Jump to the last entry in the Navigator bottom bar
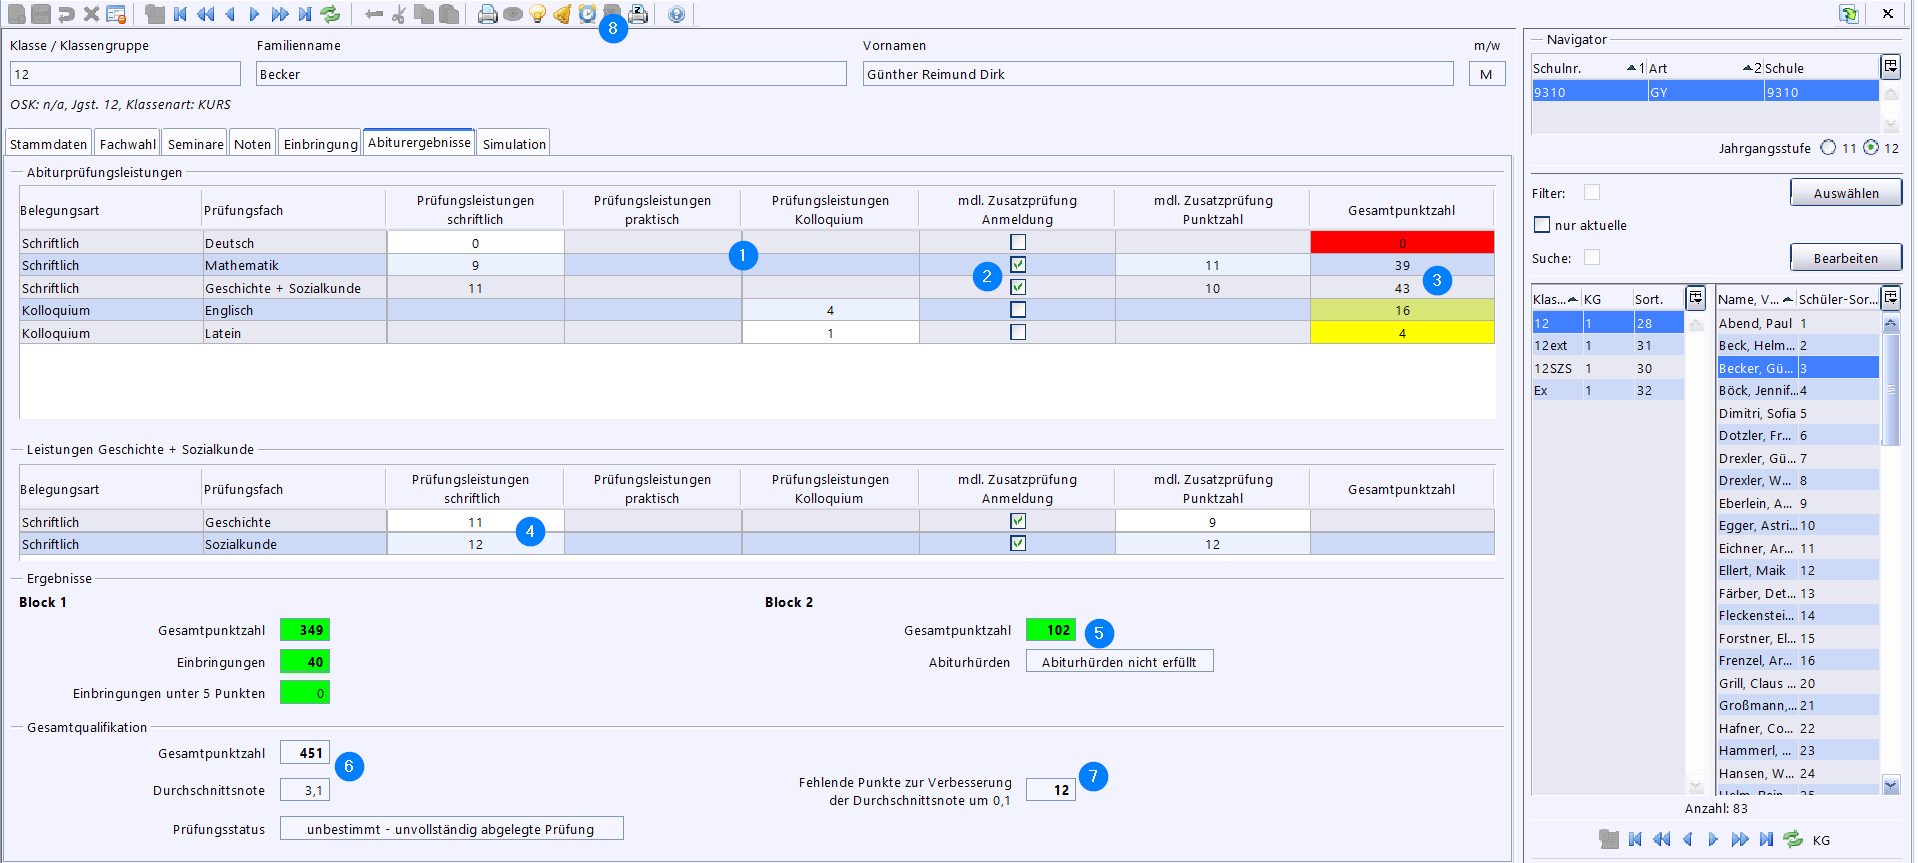1918x863 pixels. 1766,839
